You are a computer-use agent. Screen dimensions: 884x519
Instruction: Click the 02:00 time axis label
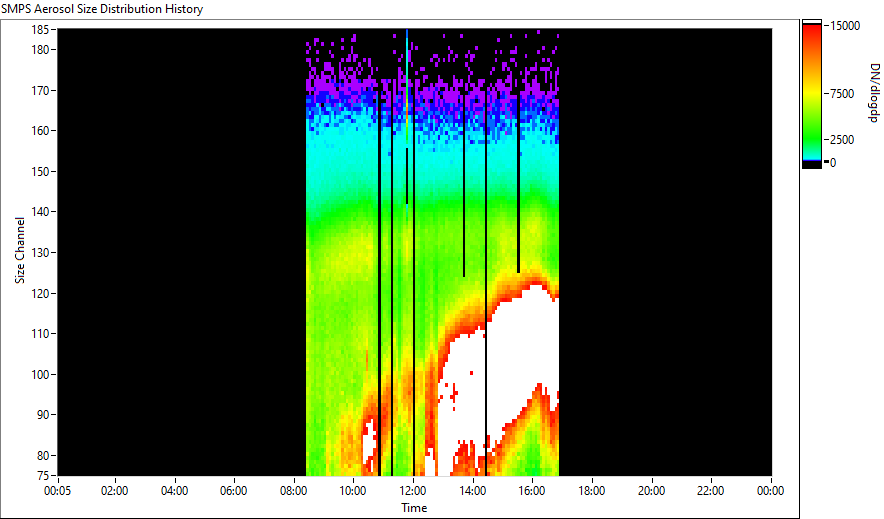click(x=114, y=491)
